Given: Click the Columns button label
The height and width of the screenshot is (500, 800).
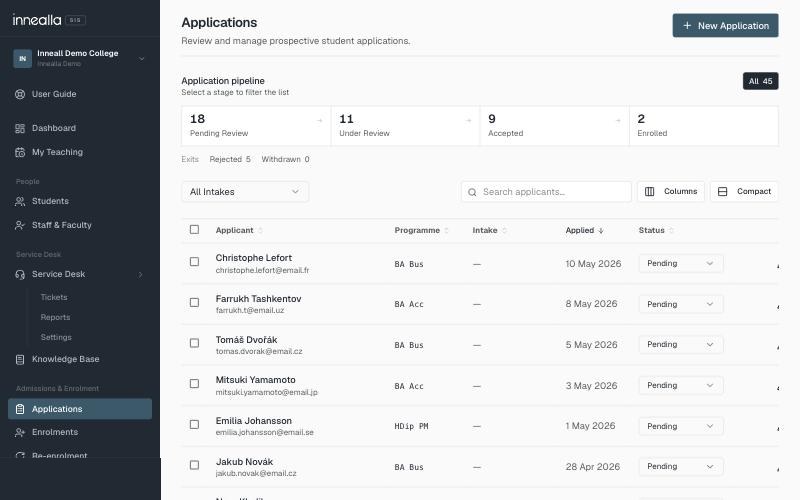Looking at the screenshot, I should (680, 191).
